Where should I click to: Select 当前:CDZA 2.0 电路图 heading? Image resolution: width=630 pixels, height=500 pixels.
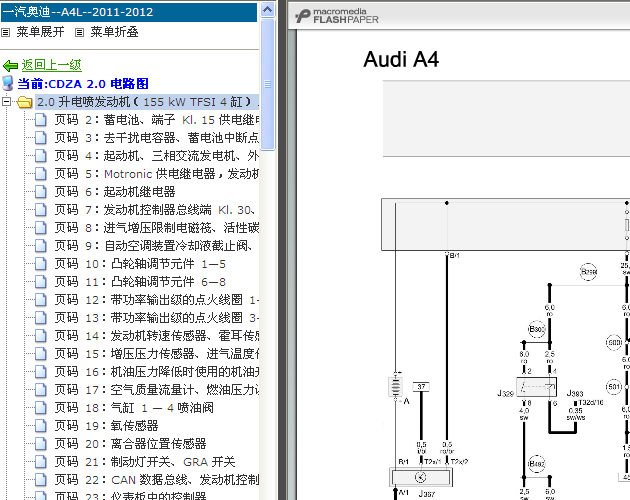pyautogui.click(x=83, y=84)
